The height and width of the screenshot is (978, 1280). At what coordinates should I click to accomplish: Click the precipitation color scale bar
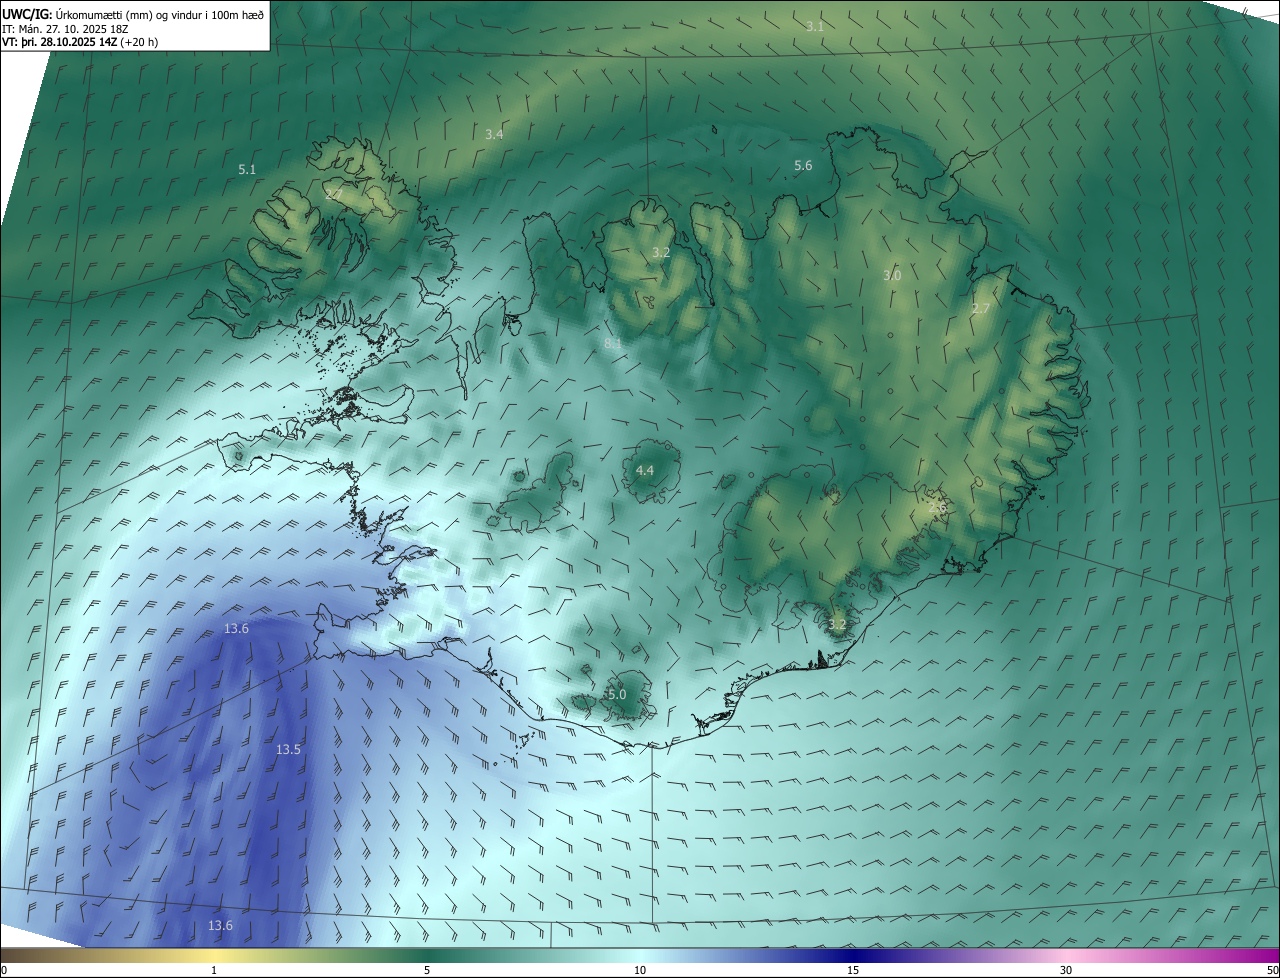[x=640, y=955]
